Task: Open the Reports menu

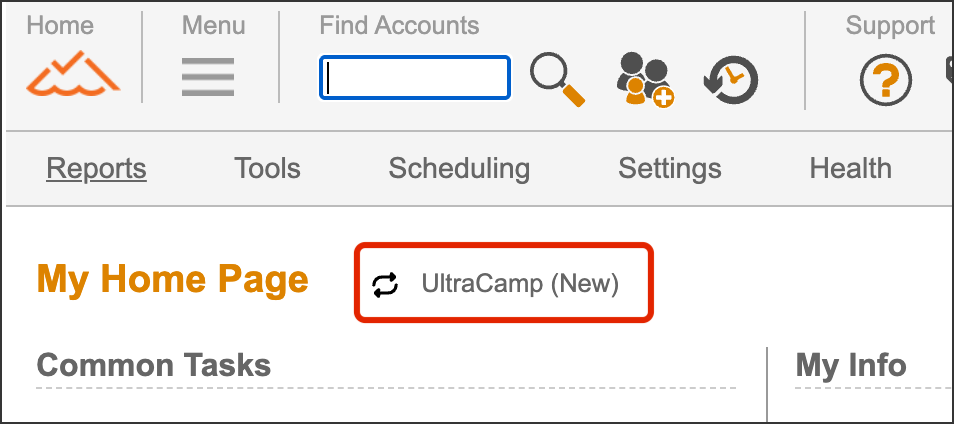Action: pos(96,168)
